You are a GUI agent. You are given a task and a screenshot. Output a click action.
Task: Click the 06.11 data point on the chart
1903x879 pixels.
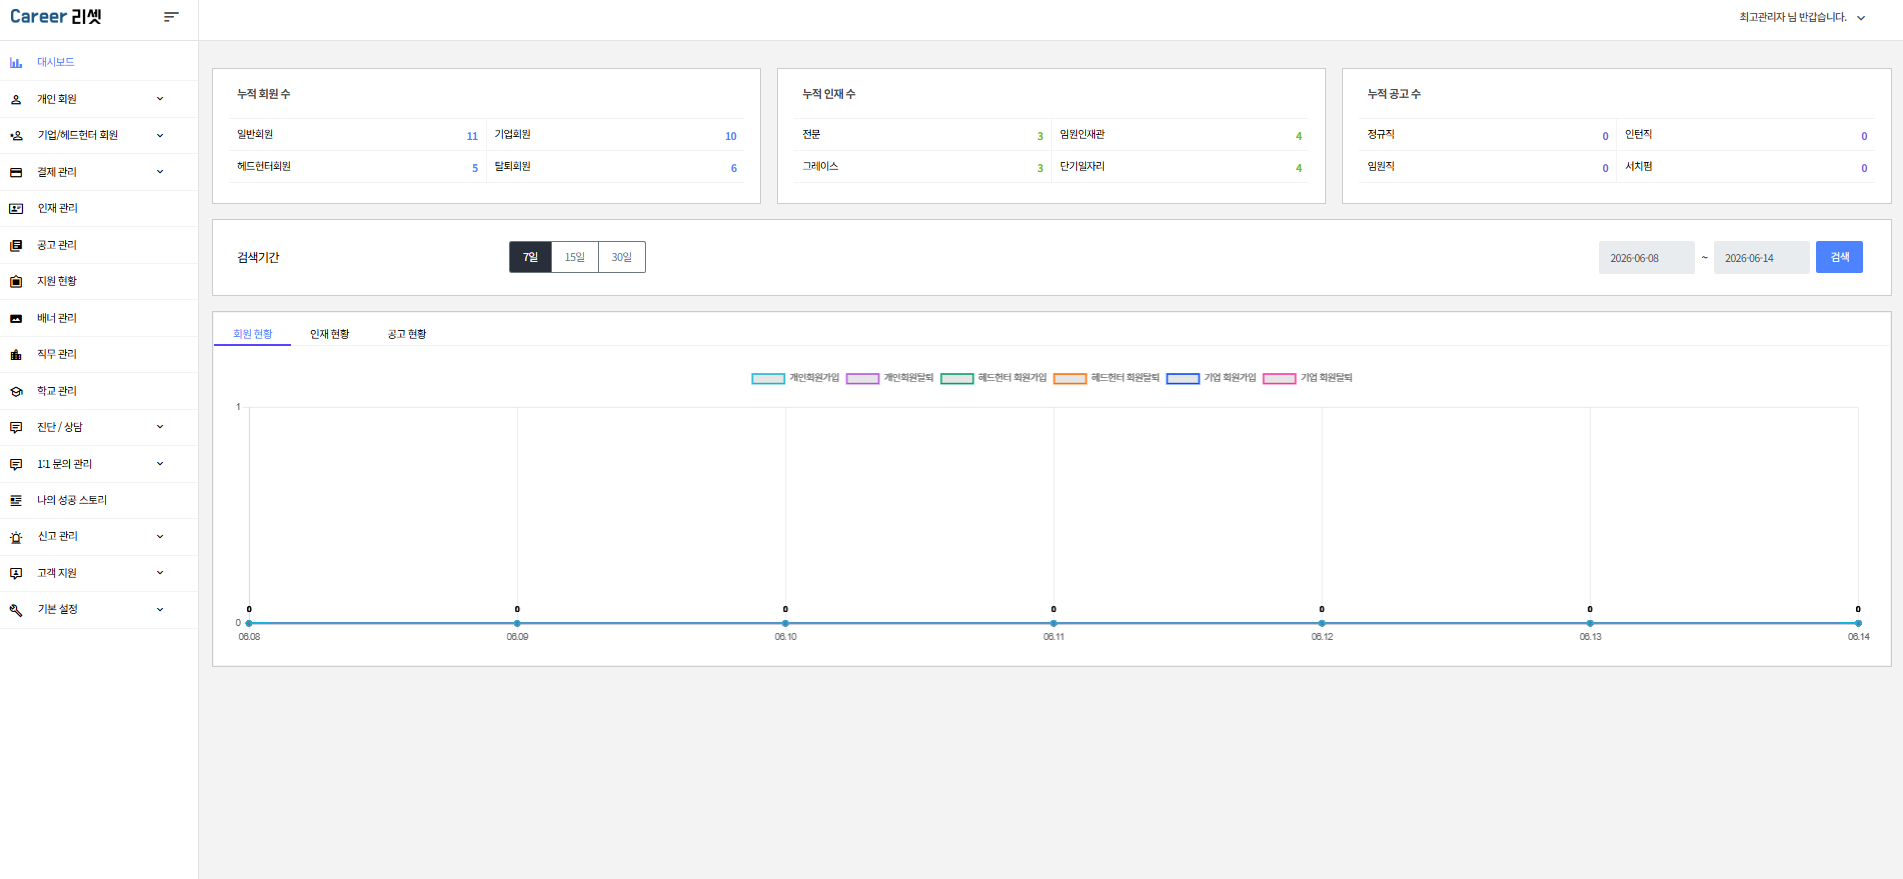pos(1054,623)
